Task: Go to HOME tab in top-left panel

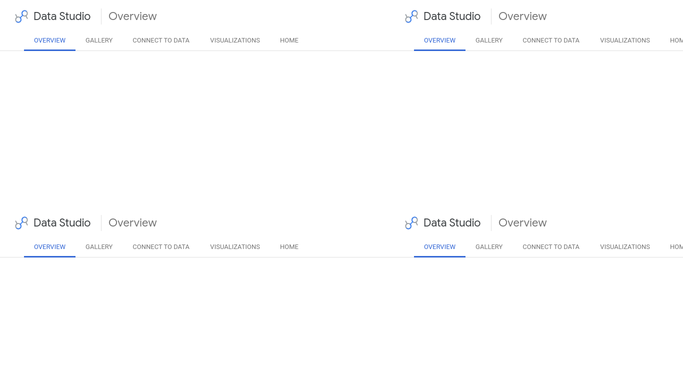Action: tap(289, 40)
